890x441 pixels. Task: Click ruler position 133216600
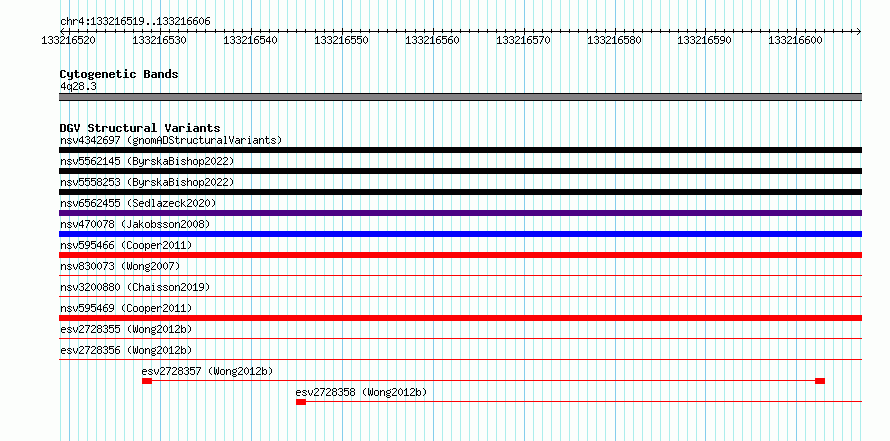tap(795, 40)
